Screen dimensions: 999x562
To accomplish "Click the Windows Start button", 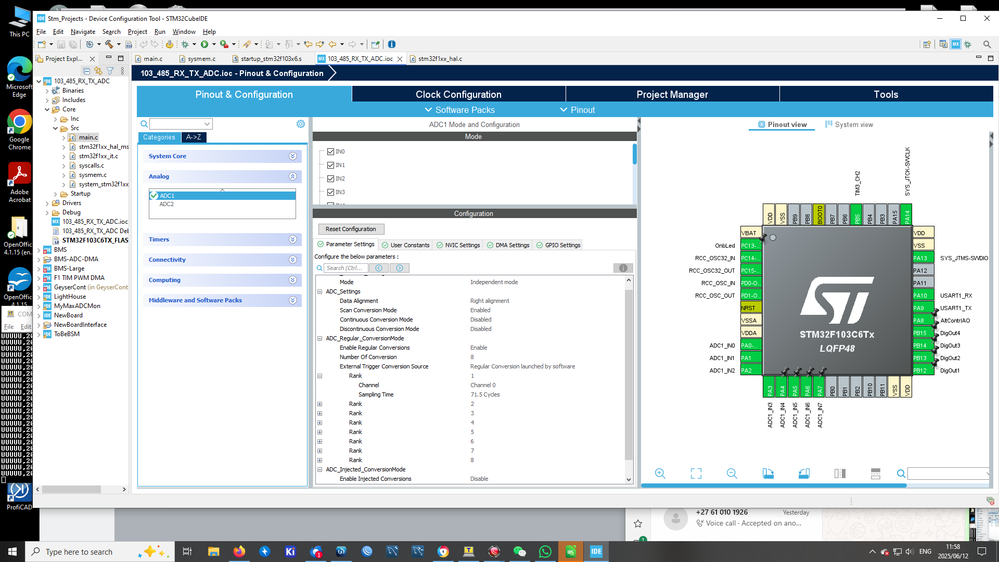I will tap(12, 552).
